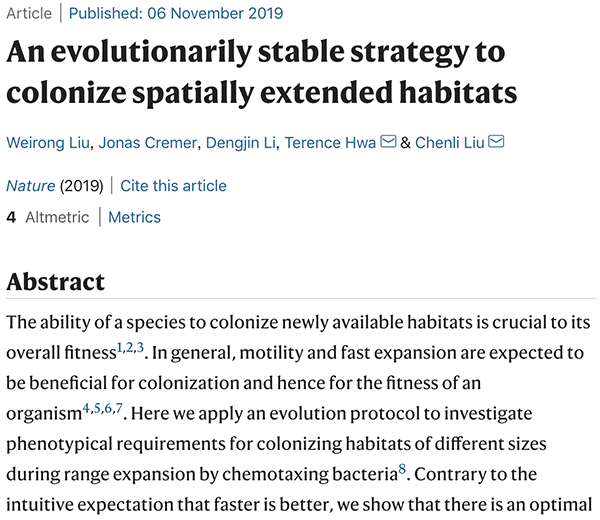Click the Abstract section heading

point(55,282)
